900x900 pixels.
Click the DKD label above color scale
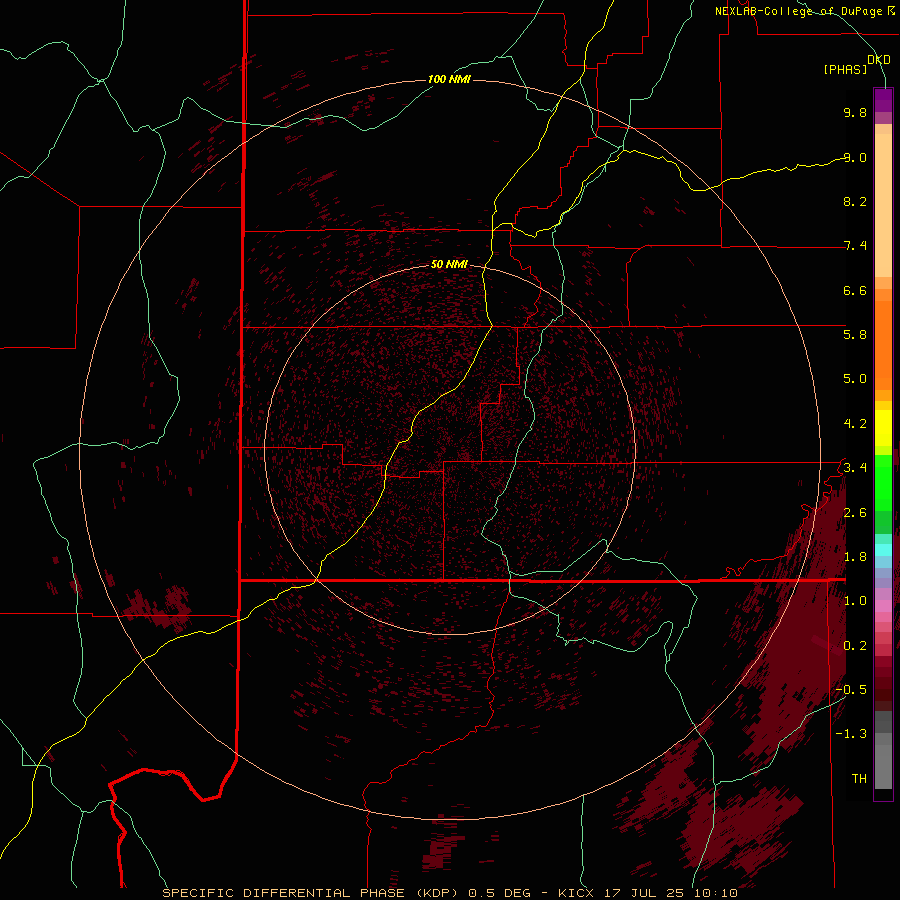pyautogui.click(x=879, y=60)
